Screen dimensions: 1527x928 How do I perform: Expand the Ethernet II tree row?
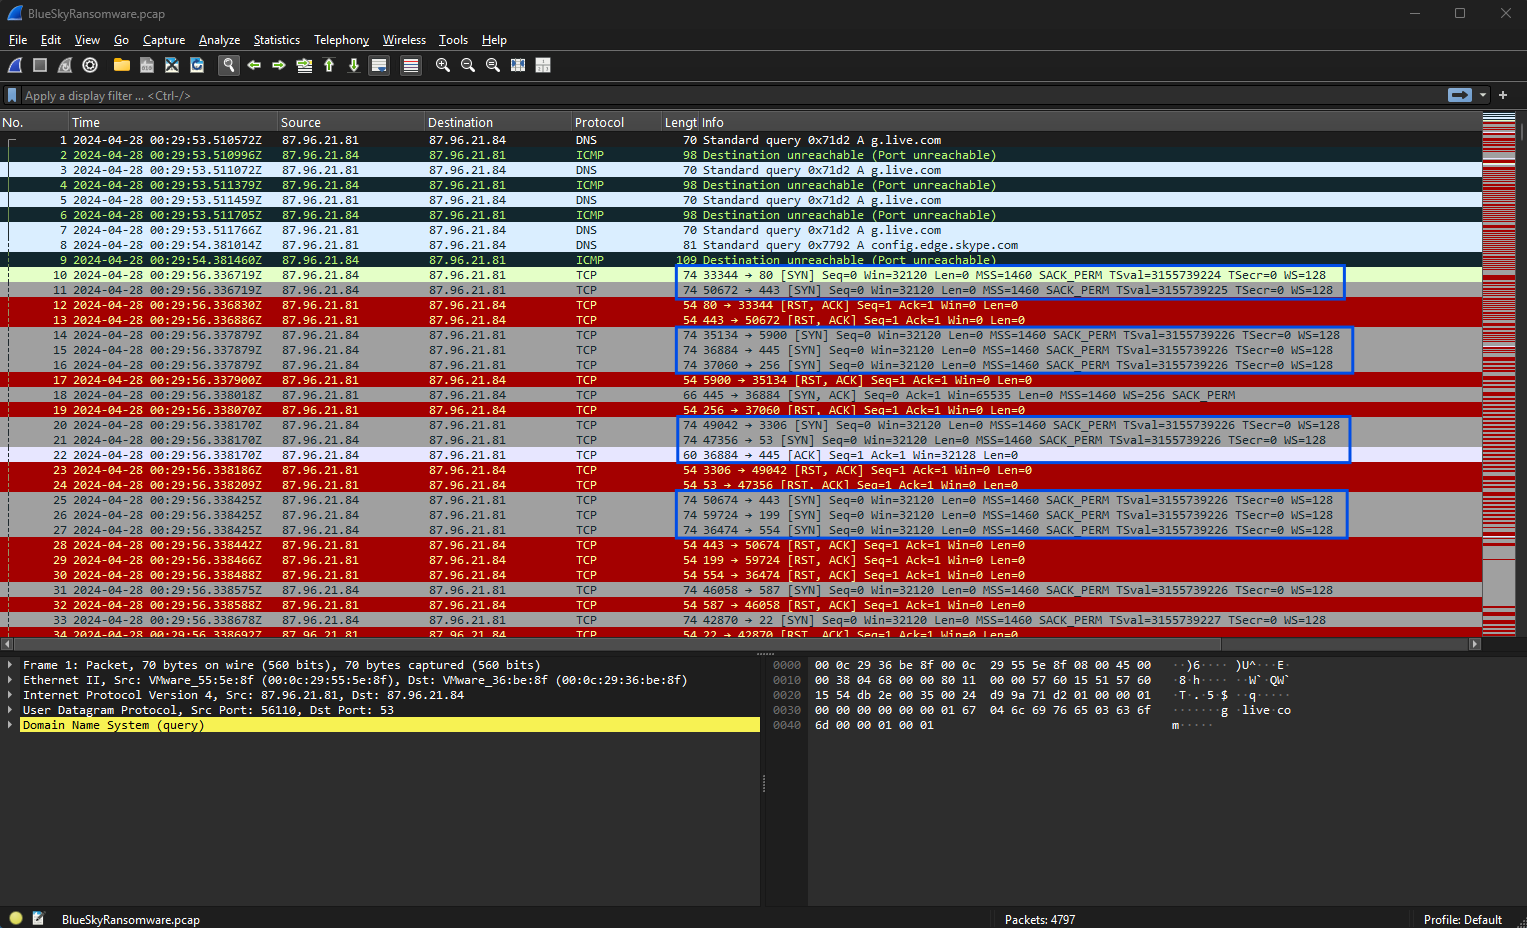10,680
